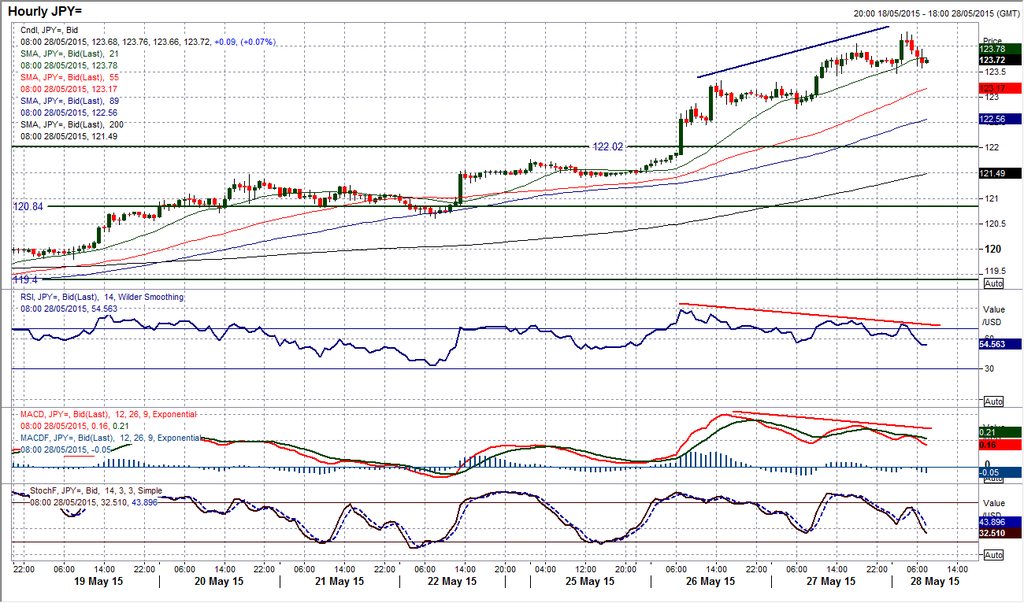
Task: Click the blue -0.05 MACD histogram tag
Action: tap(1000, 472)
